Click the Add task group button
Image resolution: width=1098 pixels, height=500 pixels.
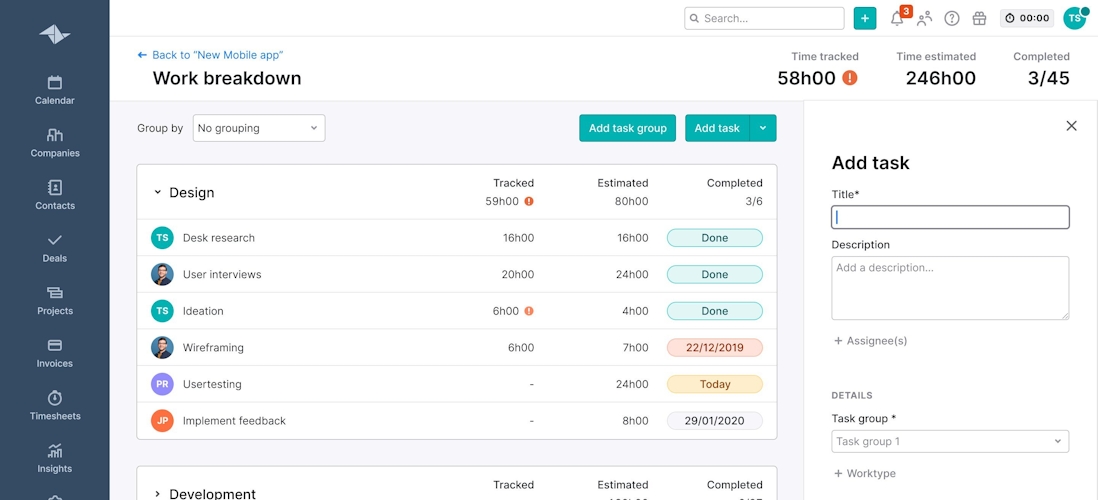(x=627, y=128)
